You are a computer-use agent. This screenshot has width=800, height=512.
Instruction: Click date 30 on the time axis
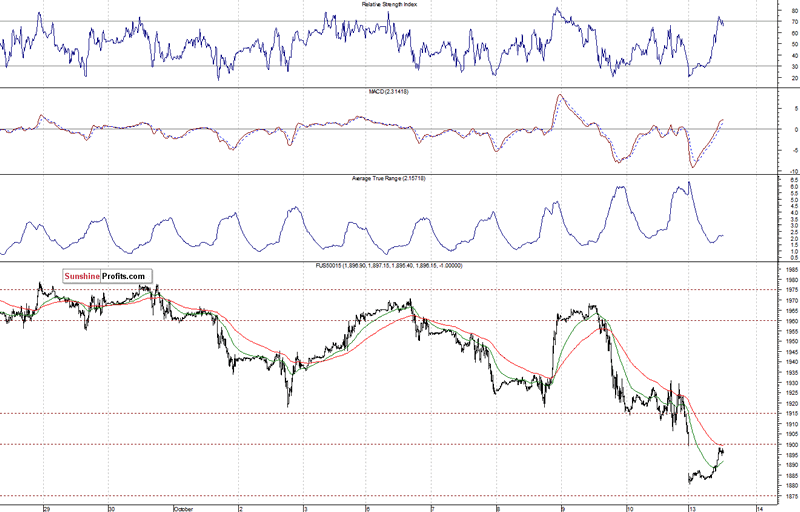(x=111, y=507)
